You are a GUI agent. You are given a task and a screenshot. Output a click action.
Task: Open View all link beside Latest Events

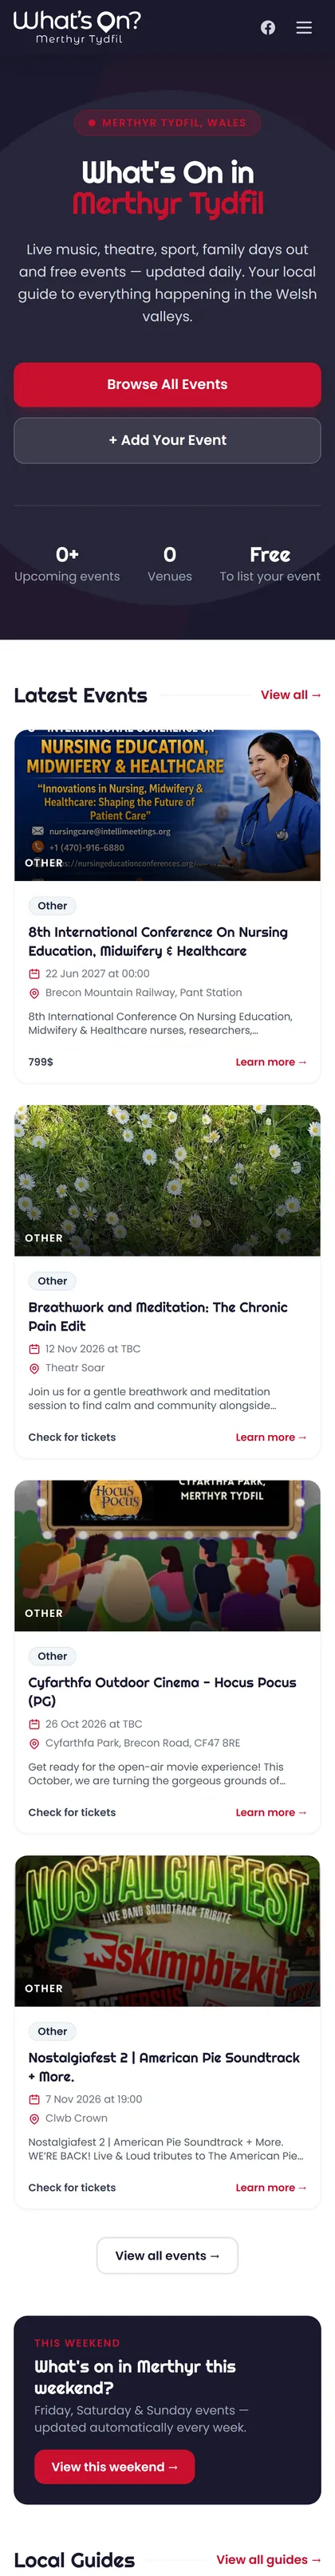click(x=291, y=695)
